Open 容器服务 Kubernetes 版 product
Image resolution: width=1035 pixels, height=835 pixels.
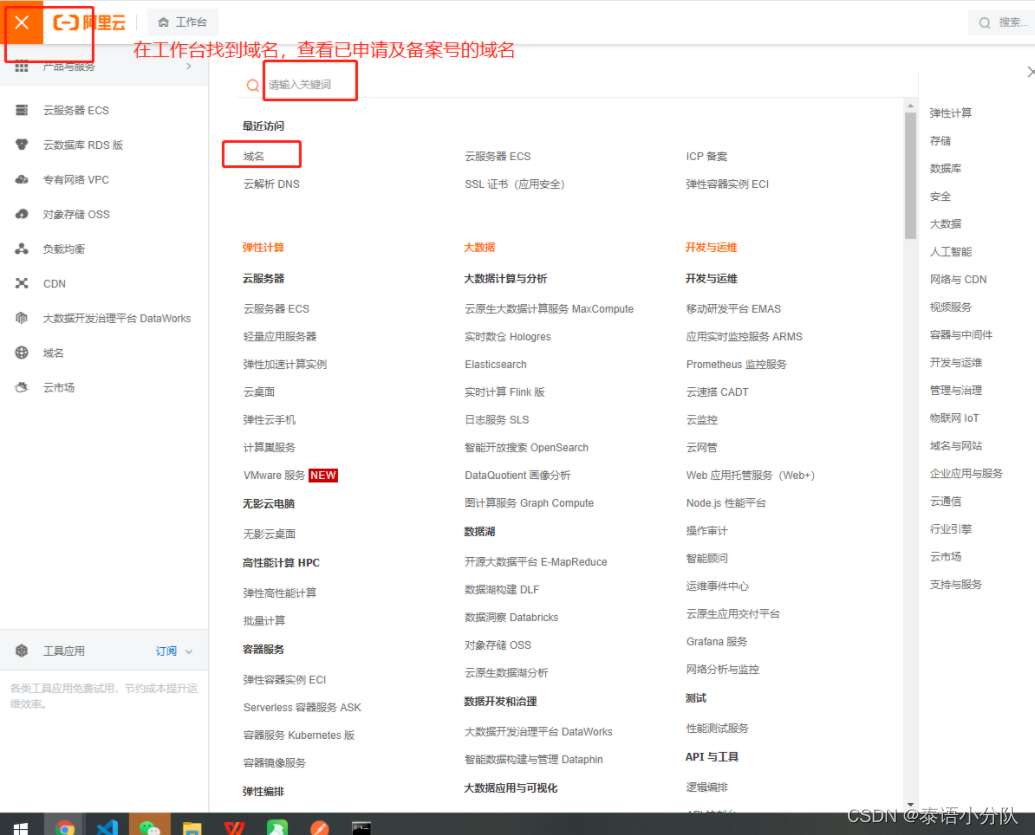[299, 735]
